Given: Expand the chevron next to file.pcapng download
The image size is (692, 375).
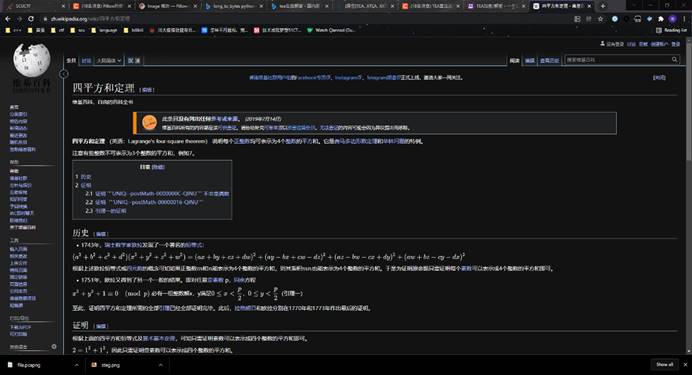Looking at the screenshot, I should pos(76,365).
